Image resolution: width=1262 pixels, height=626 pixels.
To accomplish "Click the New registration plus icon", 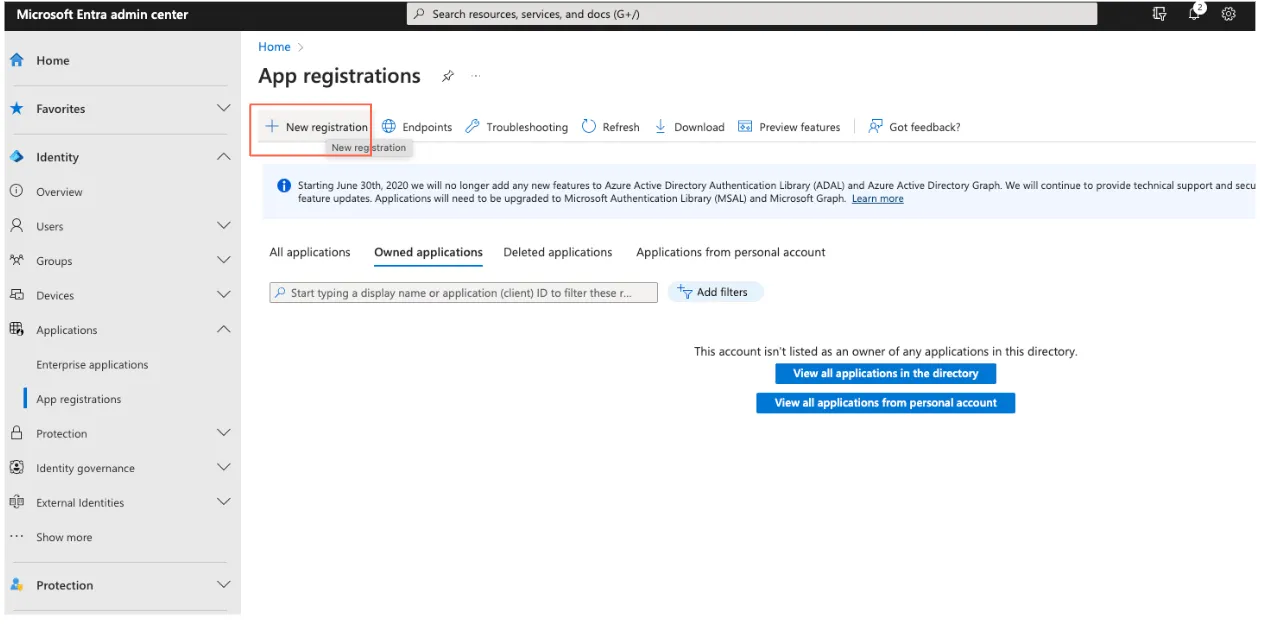I will [x=272, y=126].
